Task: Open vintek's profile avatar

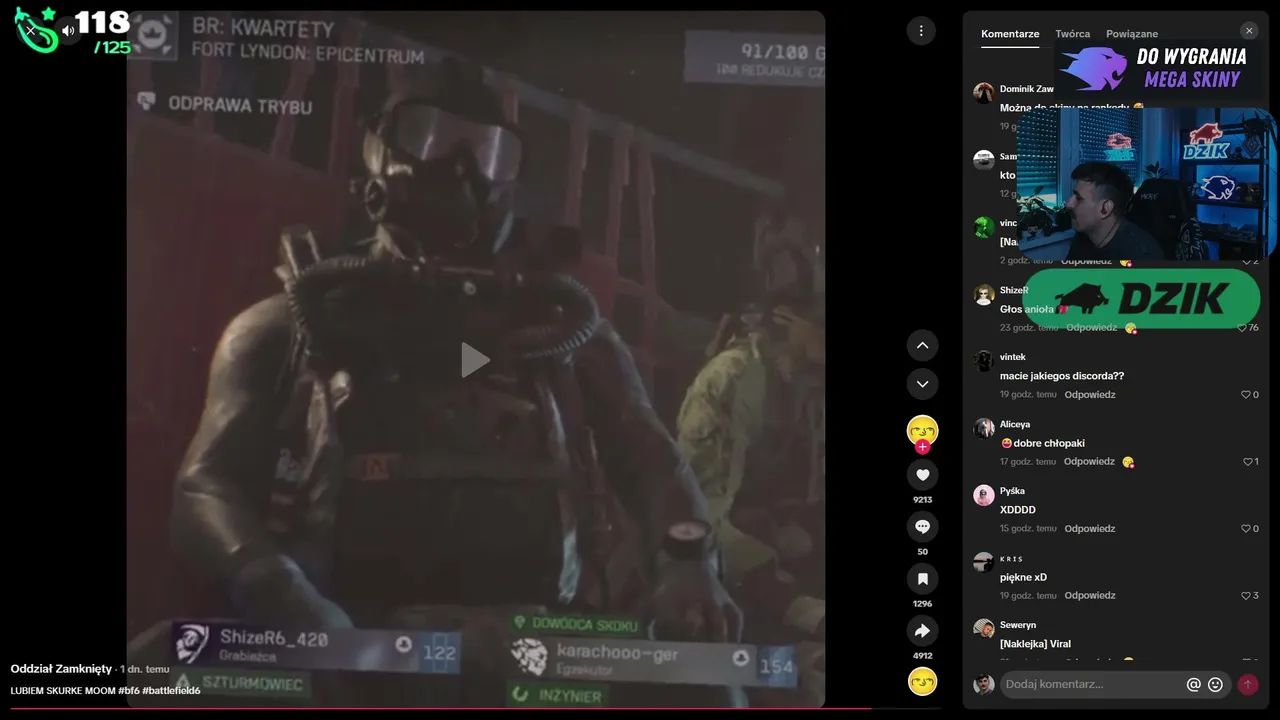Action: point(984,361)
